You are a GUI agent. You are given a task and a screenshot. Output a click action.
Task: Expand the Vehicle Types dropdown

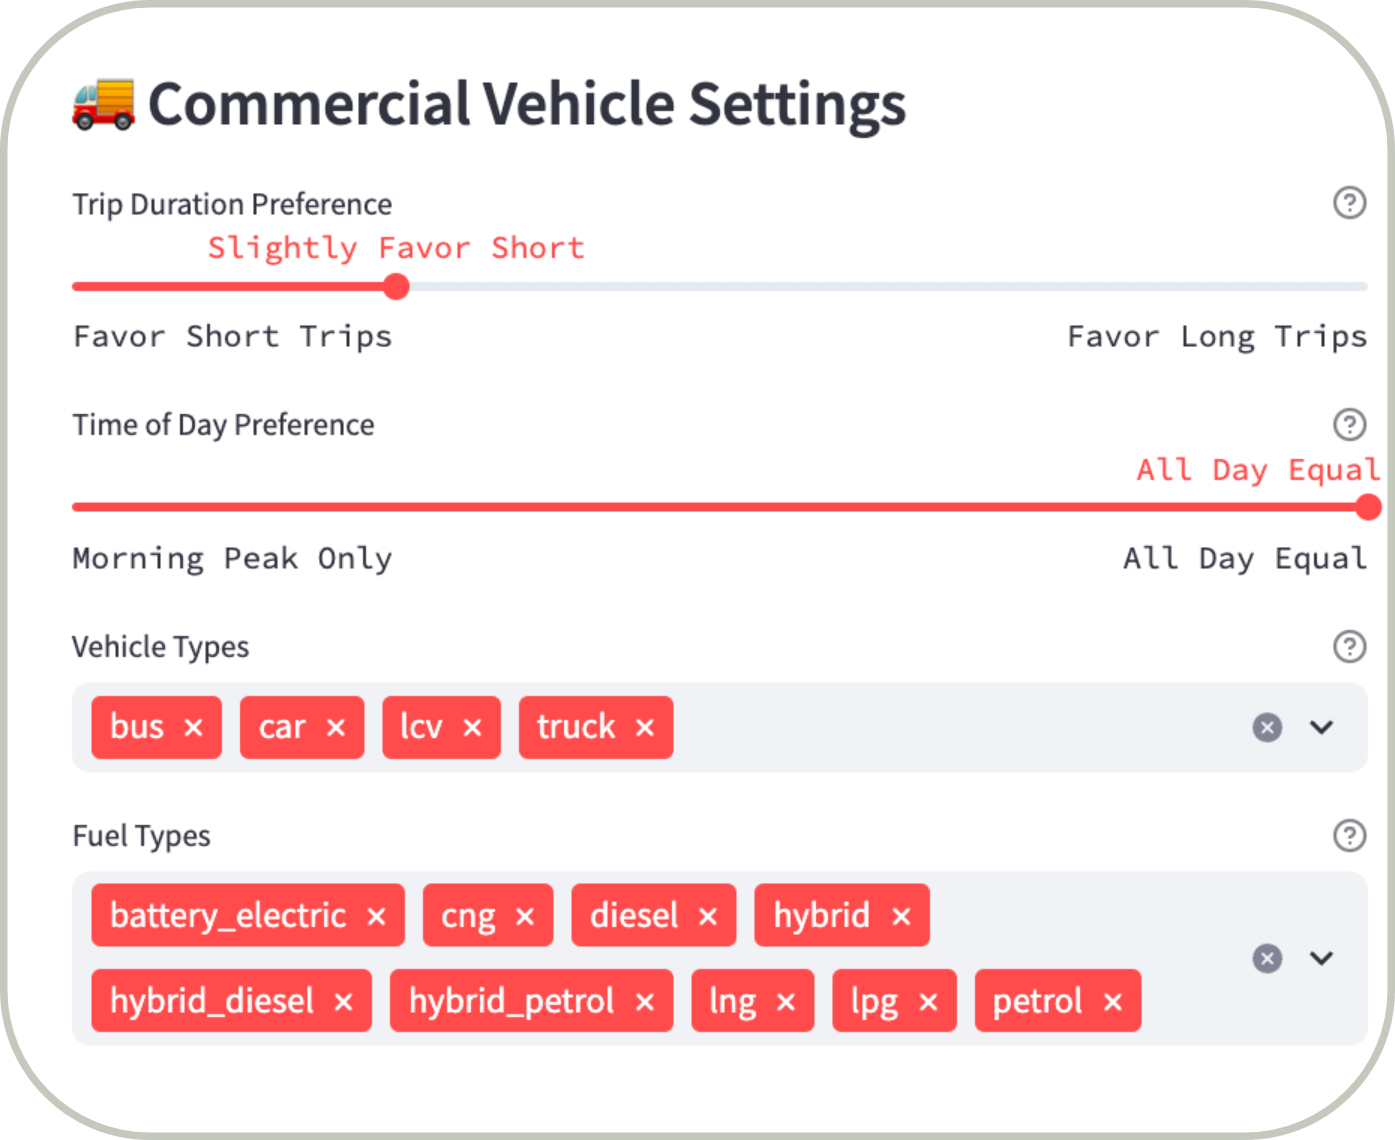[1321, 727]
